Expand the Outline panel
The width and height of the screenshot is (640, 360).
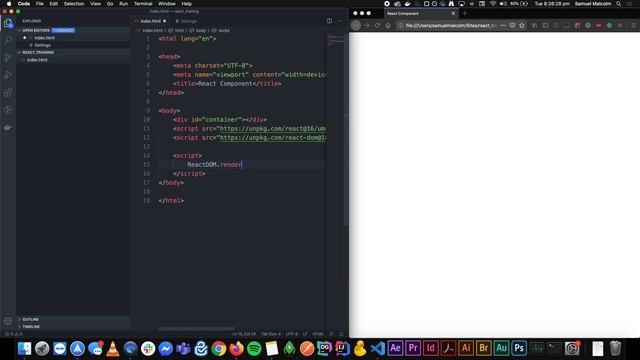click(31, 319)
